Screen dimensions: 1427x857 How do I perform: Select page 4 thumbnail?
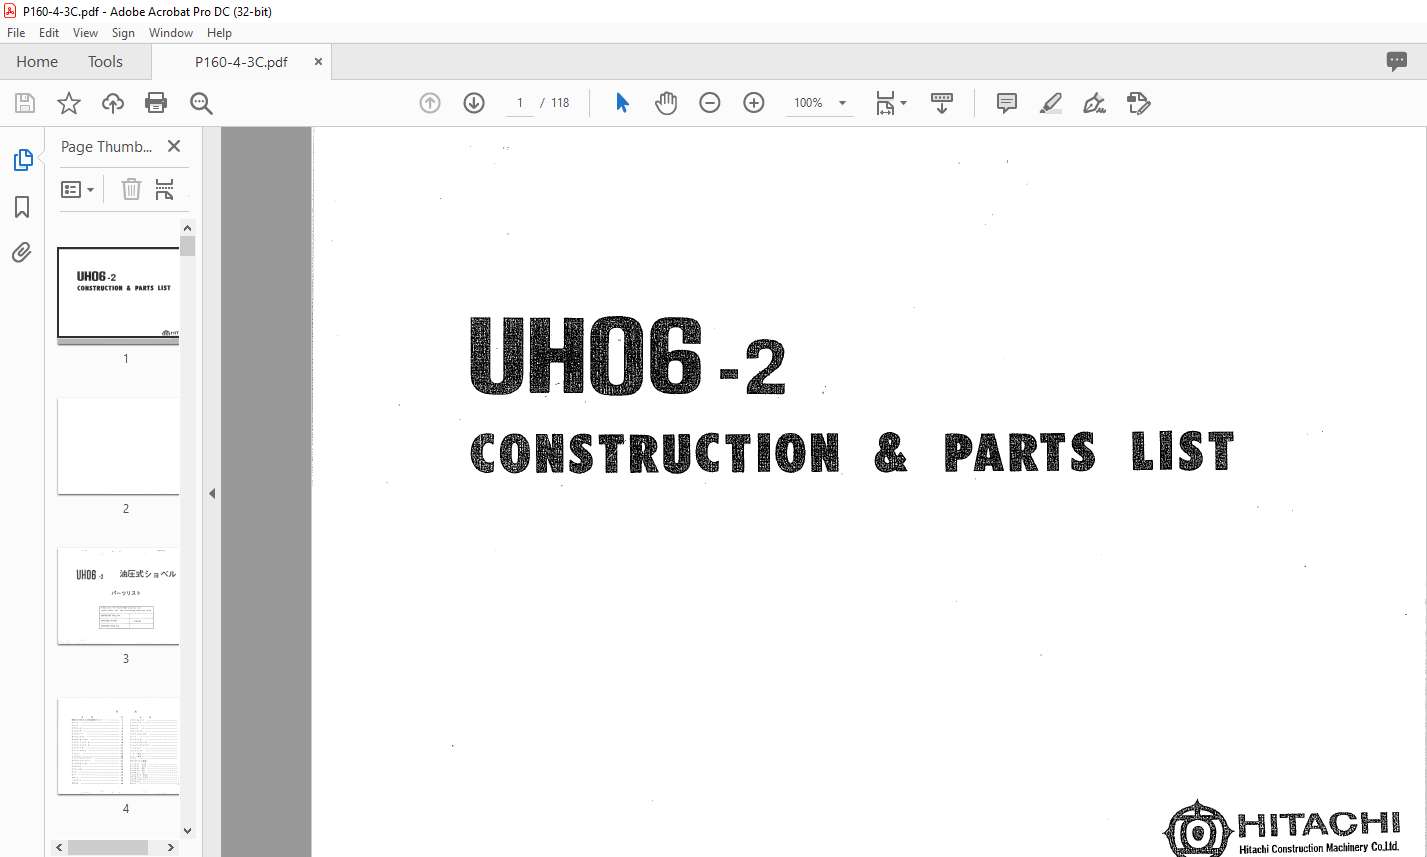pyautogui.click(x=118, y=746)
